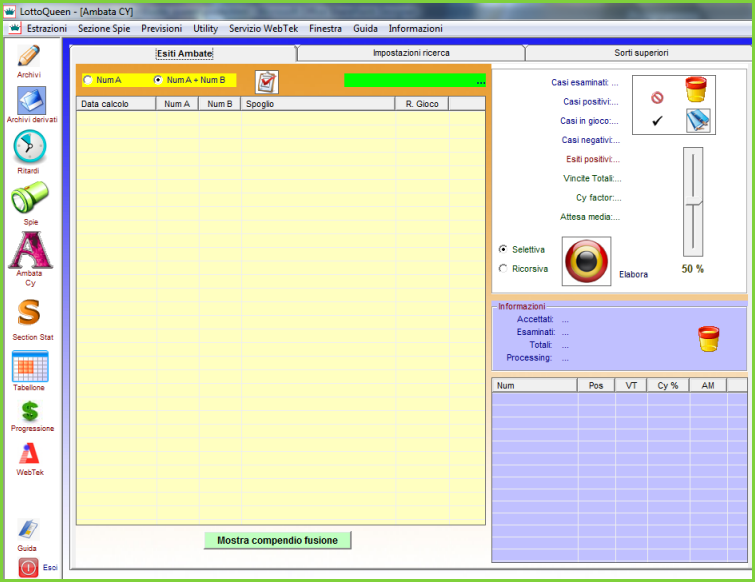Open Ambata Cy letter A icon
This screenshot has height=582, width=755.
click(30, 250)
